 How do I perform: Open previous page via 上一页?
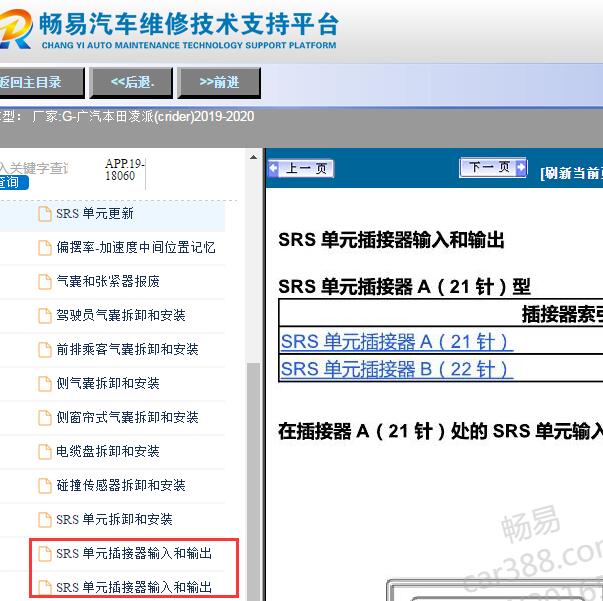(301, 168)
